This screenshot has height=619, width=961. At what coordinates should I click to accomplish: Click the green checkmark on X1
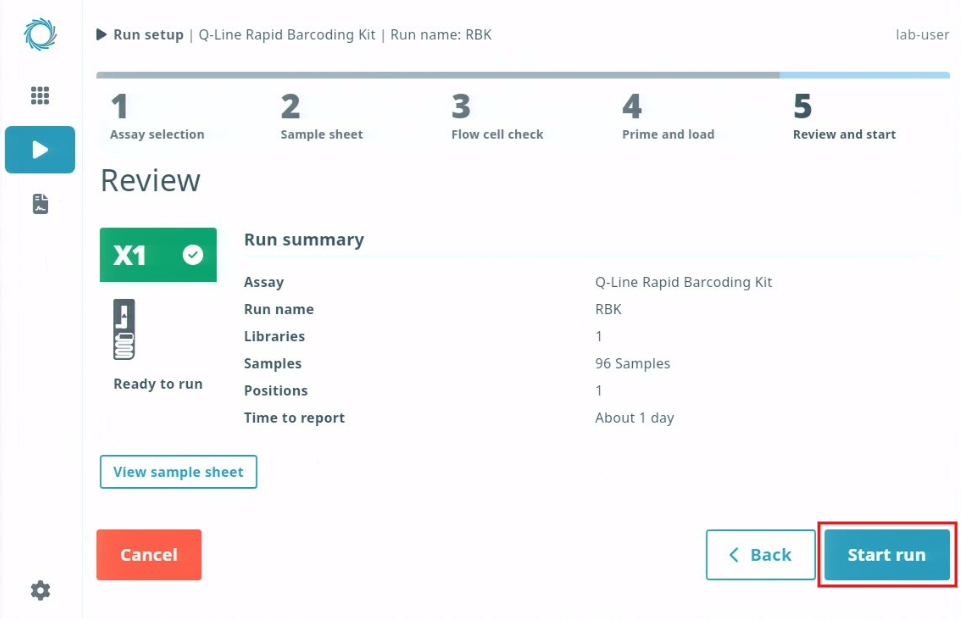(x=193, y=254)
